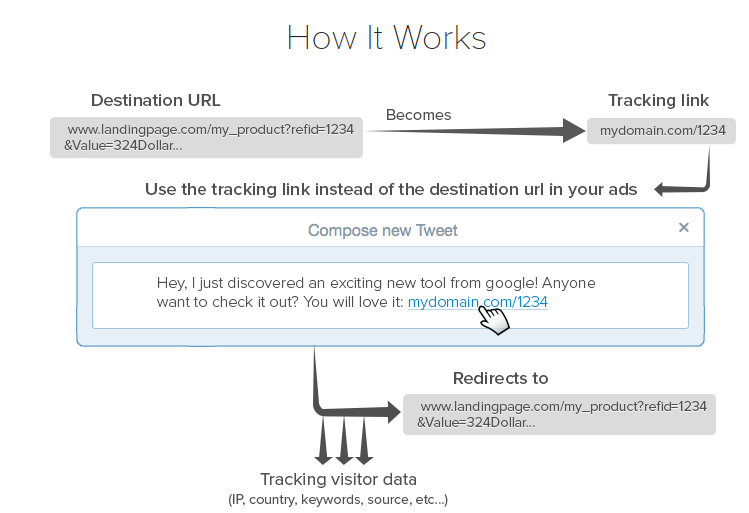Close the Compose new Tweet dialog
This screenshot has width=749, height=513.
pyautogui.click(x=684, y=227)
